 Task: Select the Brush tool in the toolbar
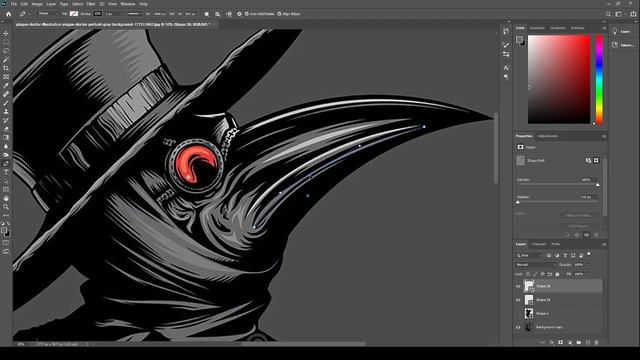(6, 103)
